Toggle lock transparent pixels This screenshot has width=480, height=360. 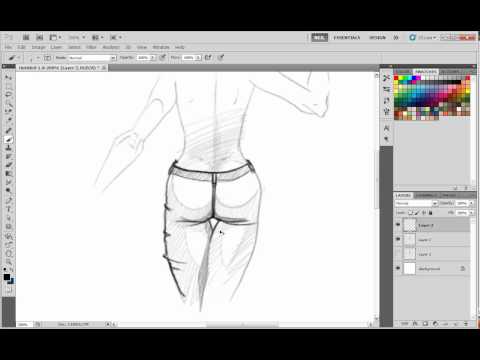click(411, 213)
